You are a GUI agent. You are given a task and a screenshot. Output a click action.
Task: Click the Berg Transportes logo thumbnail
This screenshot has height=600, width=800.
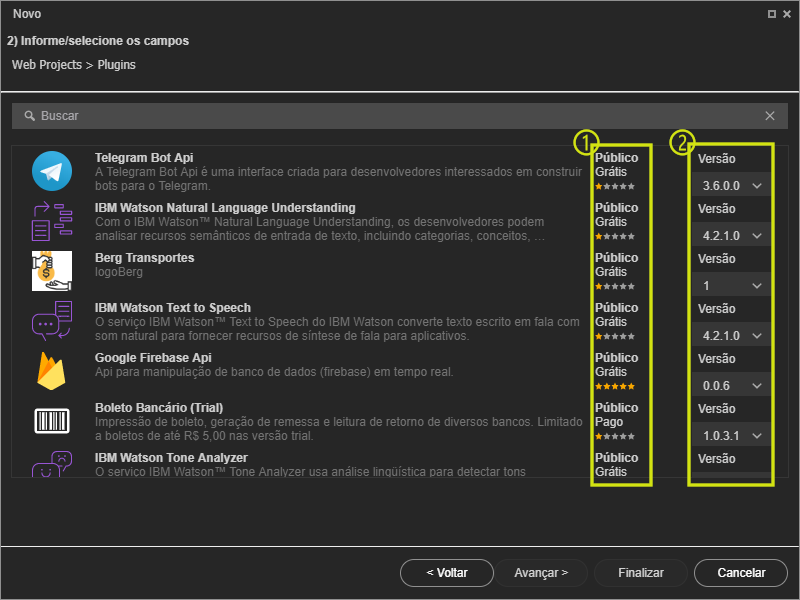pos(52,271)
